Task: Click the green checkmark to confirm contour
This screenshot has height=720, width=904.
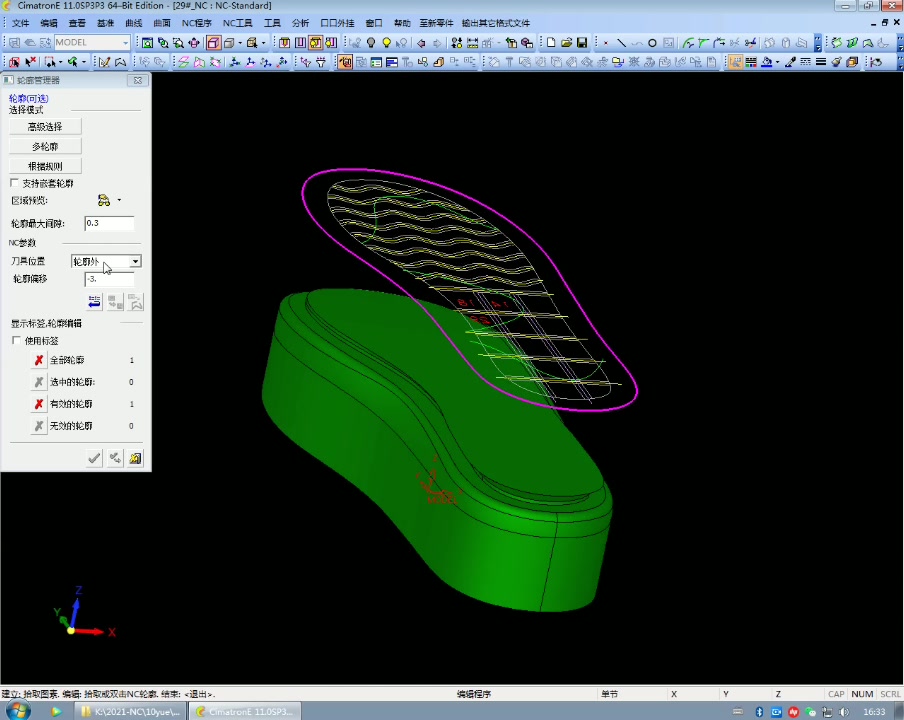Action: (94, 458)
